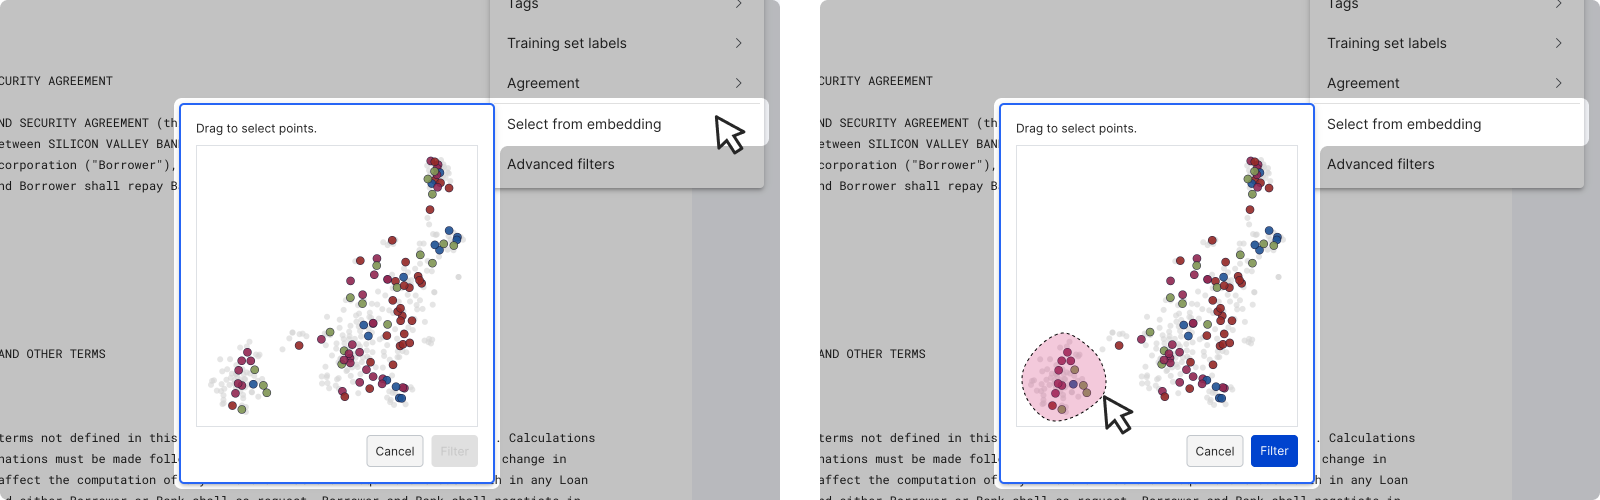Expand Tags chevron in left panel
1600x500 pixels.
point(739,4)
